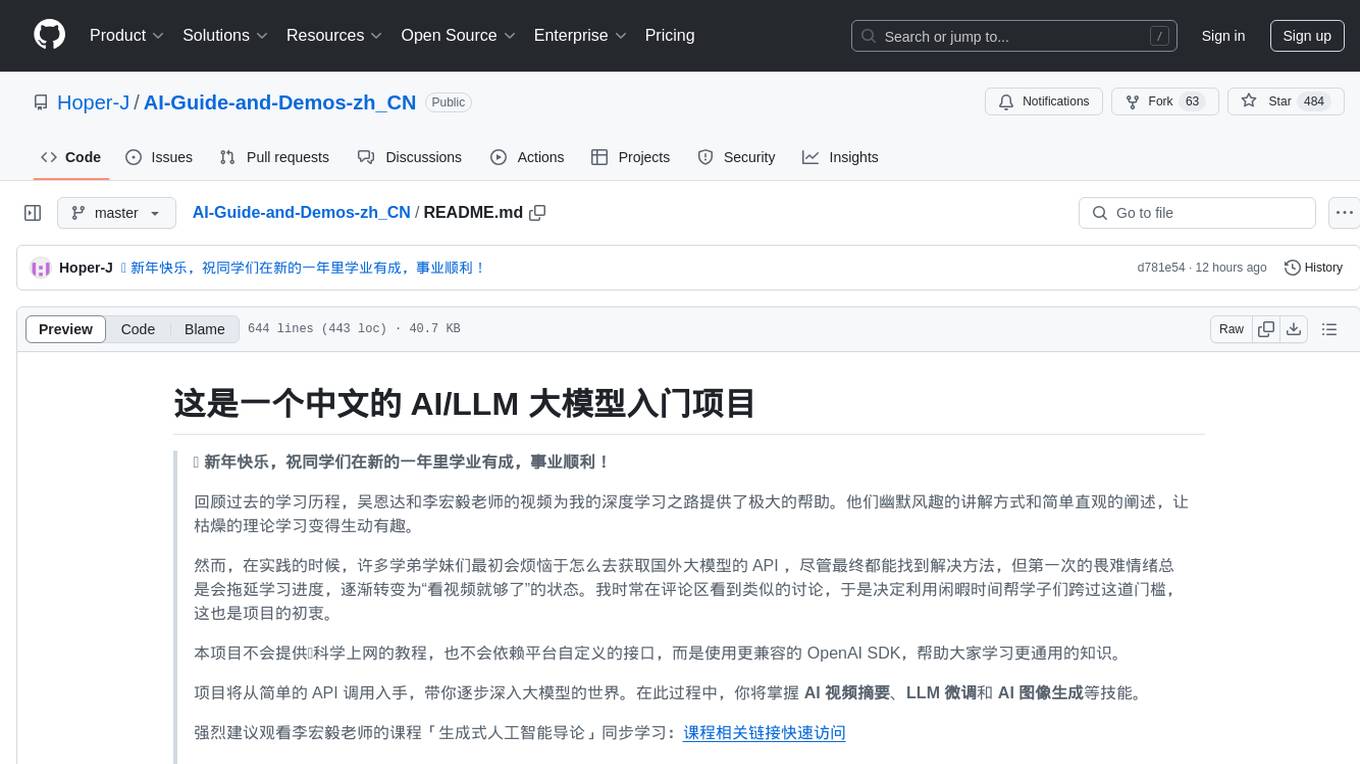Select the Blame view

(x=205, y=329)
